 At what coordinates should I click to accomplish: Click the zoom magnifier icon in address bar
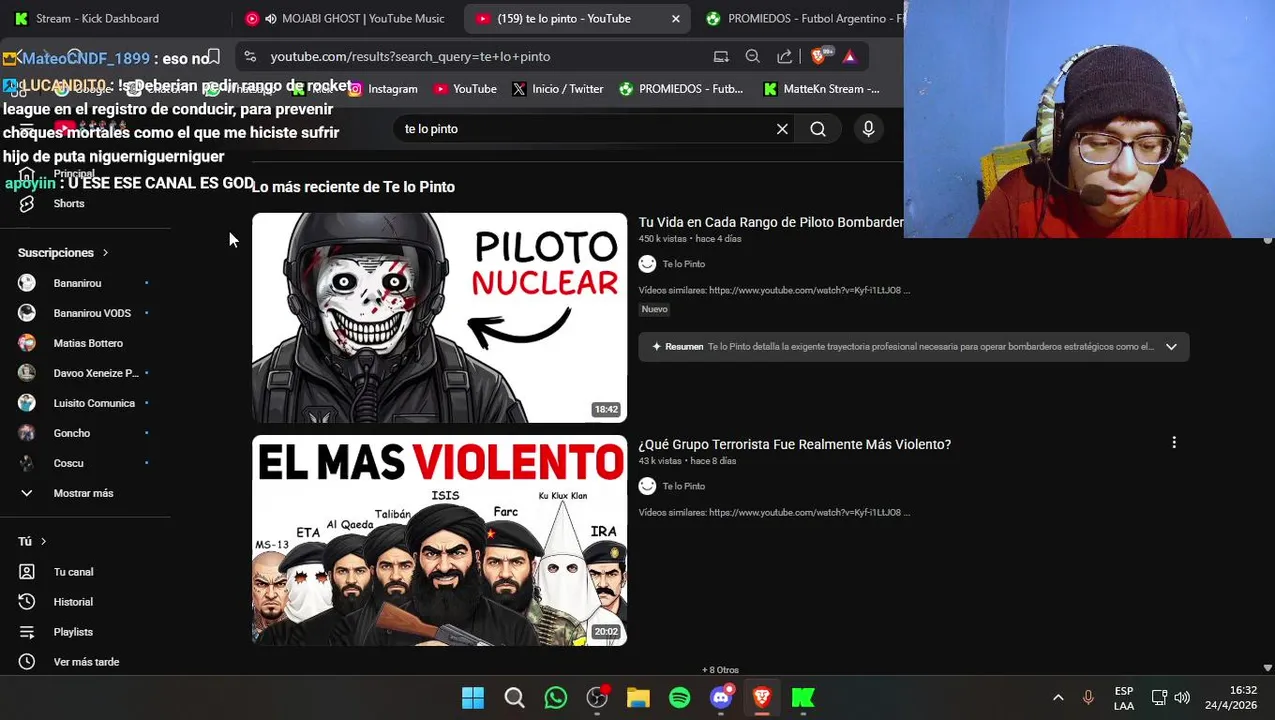point(752,57)
